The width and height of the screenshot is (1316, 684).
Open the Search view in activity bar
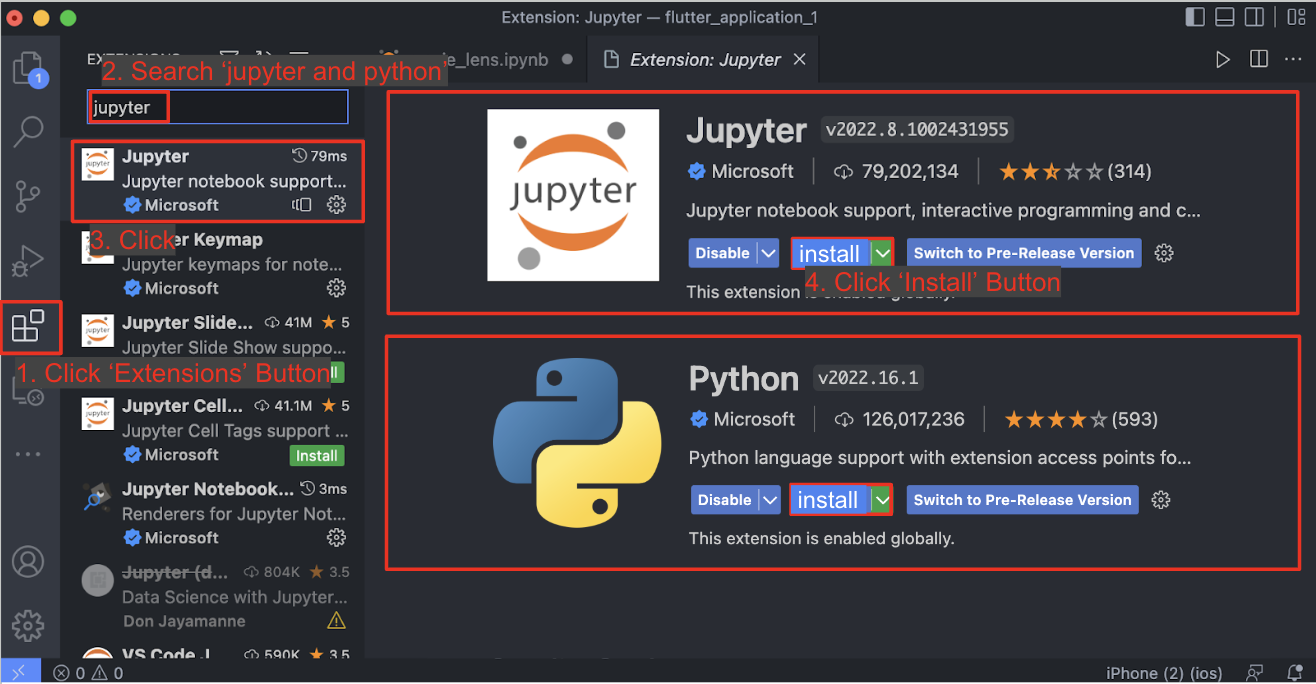tap(28, 131)
